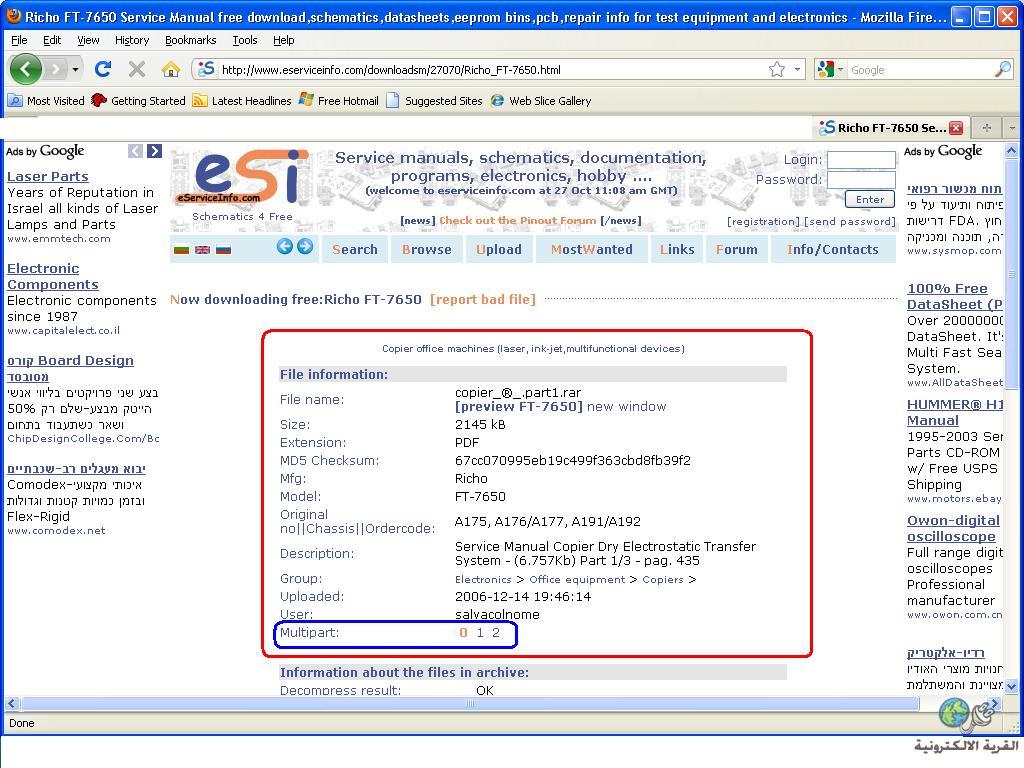
Task: Open the Owon-digital oscilloscope ad link
Action: click(x=953, y=528)
